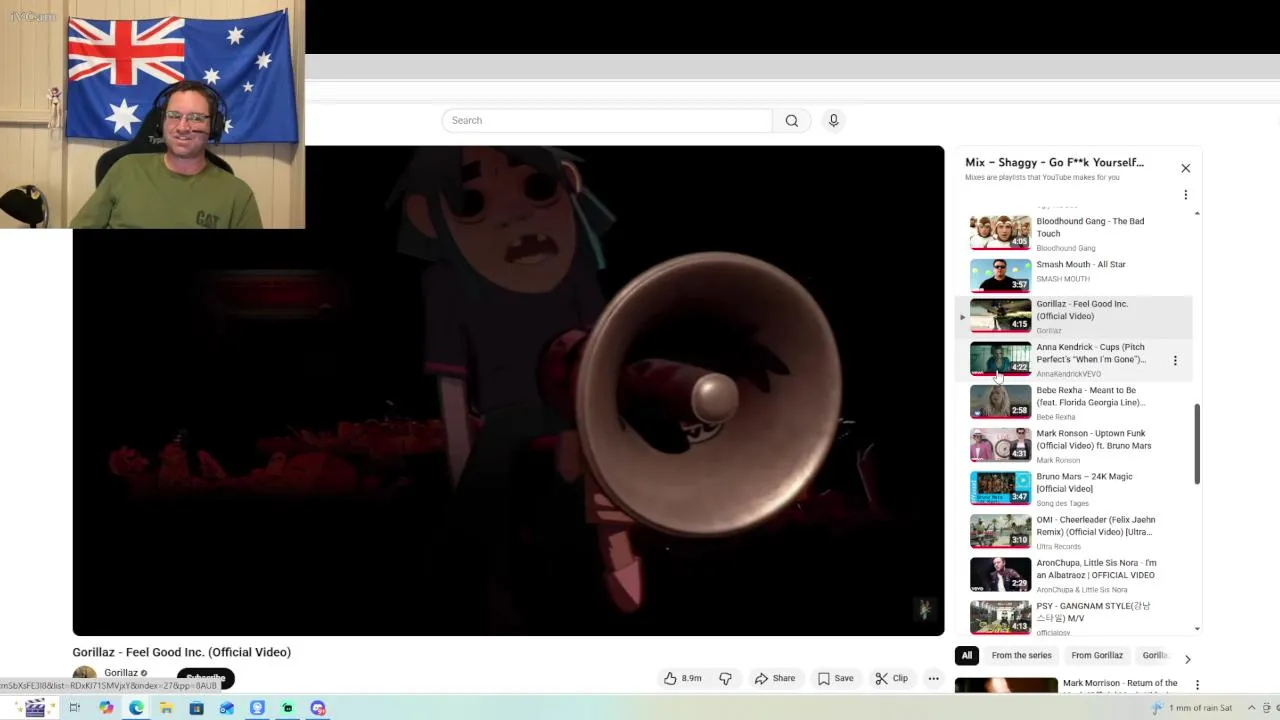Click the search magnifier icon button
Screen dimensions: 1280x720
[791, 121]
